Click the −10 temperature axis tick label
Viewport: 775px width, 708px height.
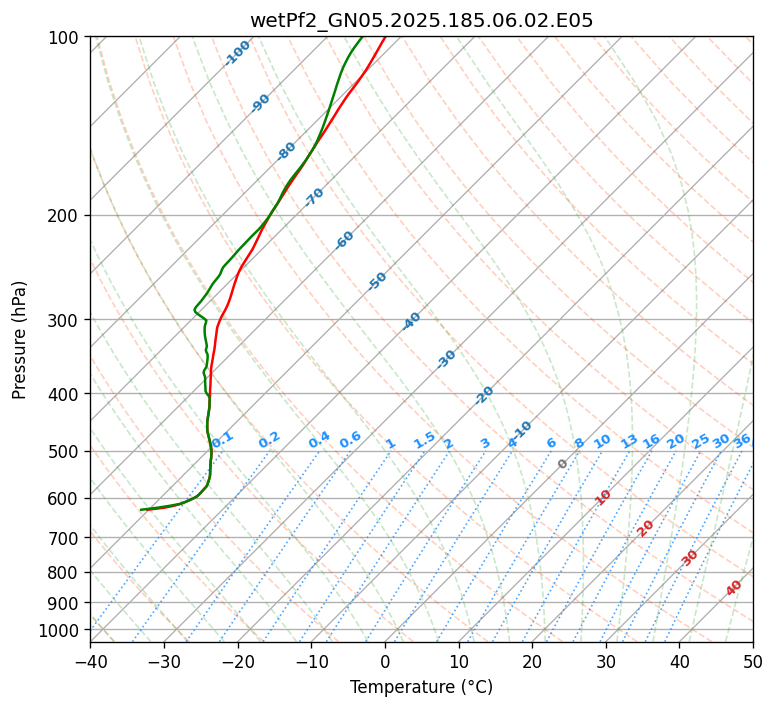click(x=311, y=661)
